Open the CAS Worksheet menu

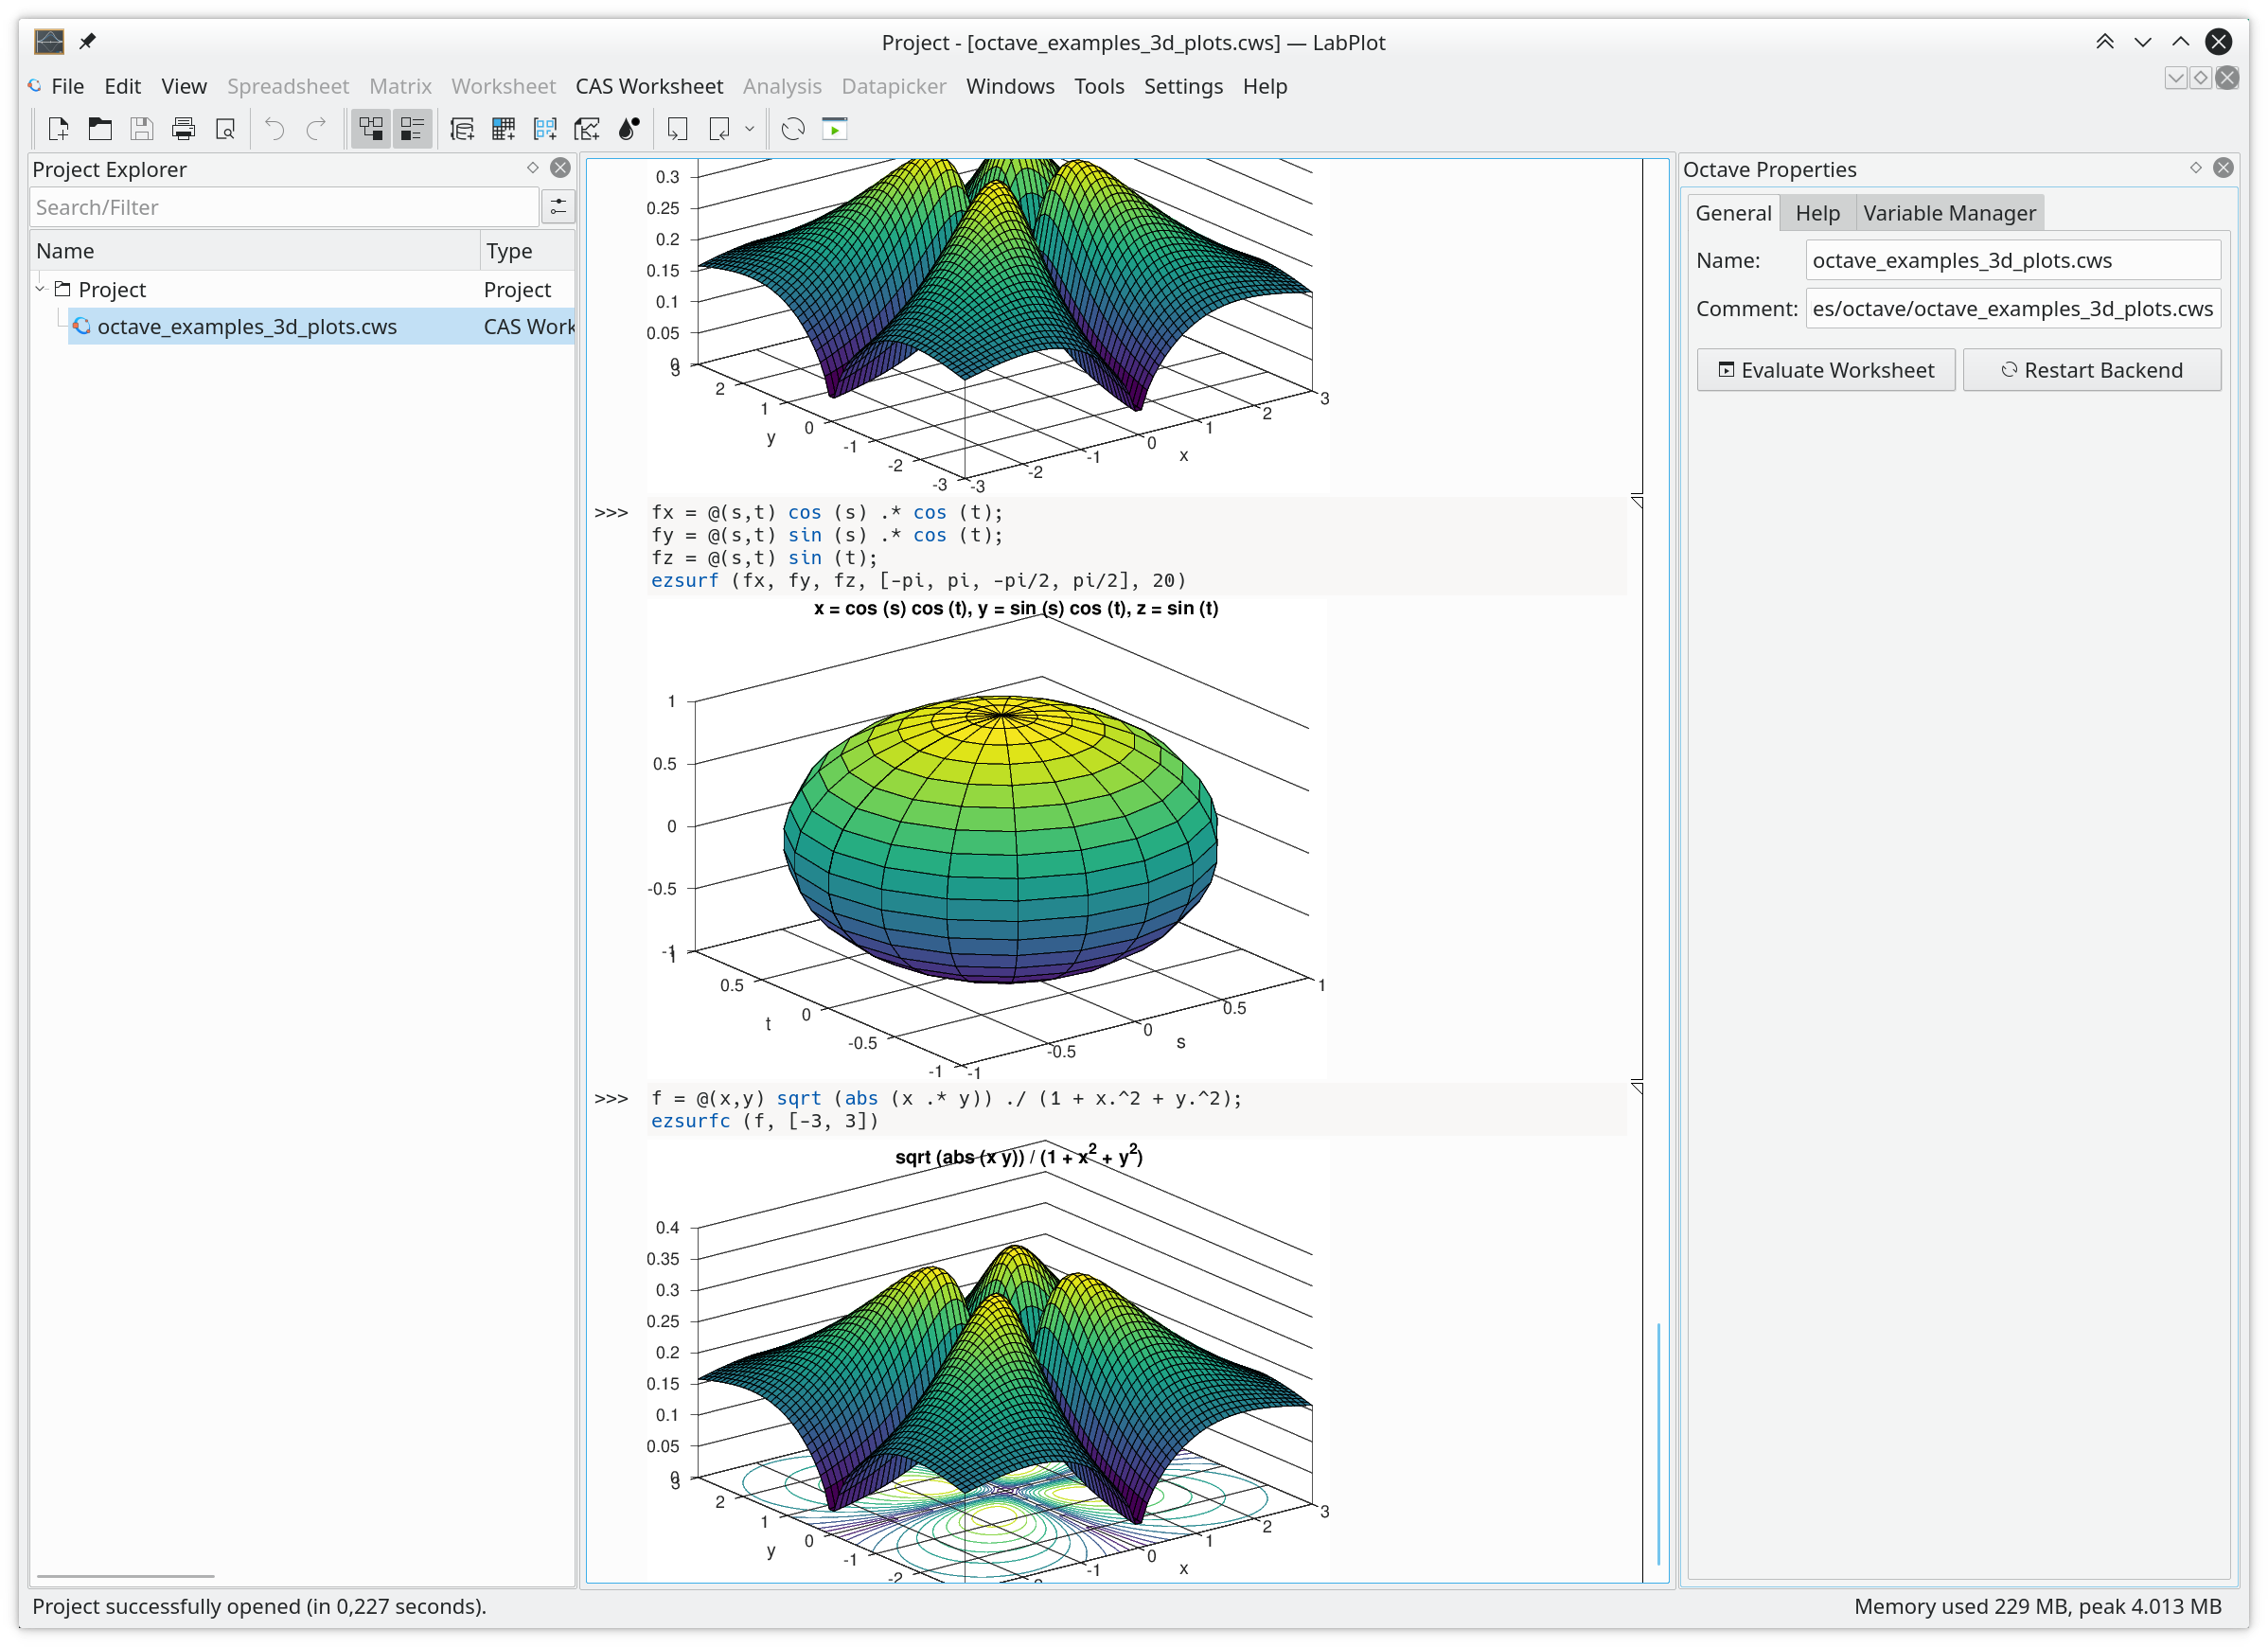click(x=648, y=86)
